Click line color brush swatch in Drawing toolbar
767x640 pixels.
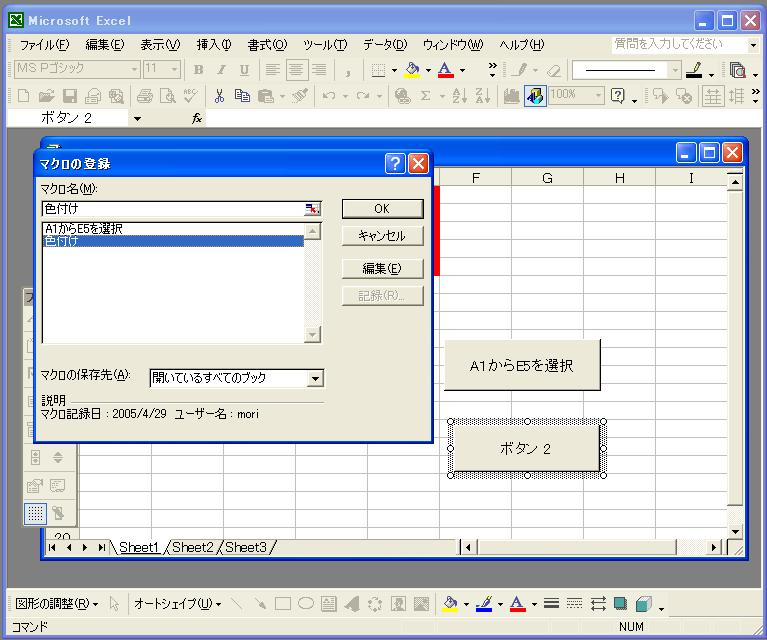point(484,604)
